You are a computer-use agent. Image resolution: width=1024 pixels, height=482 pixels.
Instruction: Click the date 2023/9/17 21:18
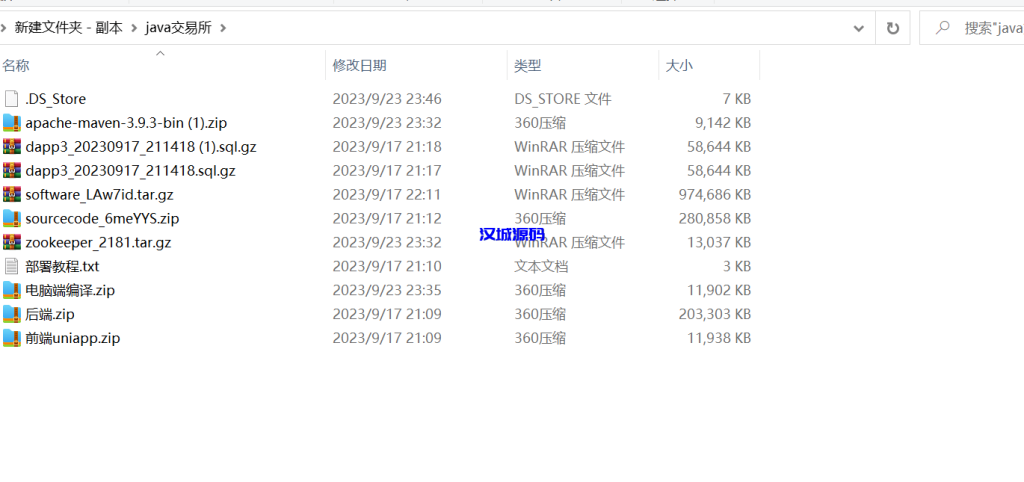[387, 147]
